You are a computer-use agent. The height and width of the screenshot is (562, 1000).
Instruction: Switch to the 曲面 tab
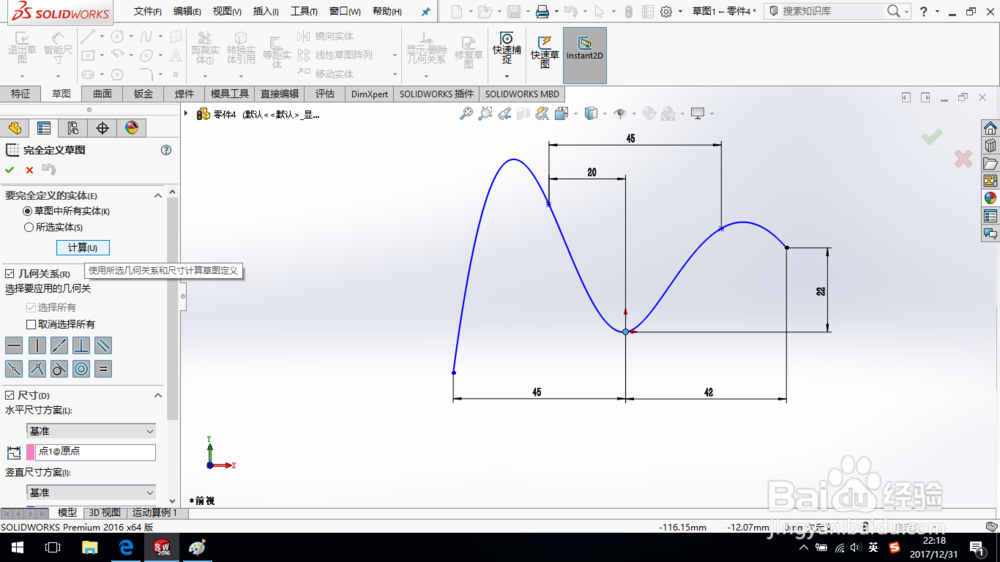pos(102,94)
